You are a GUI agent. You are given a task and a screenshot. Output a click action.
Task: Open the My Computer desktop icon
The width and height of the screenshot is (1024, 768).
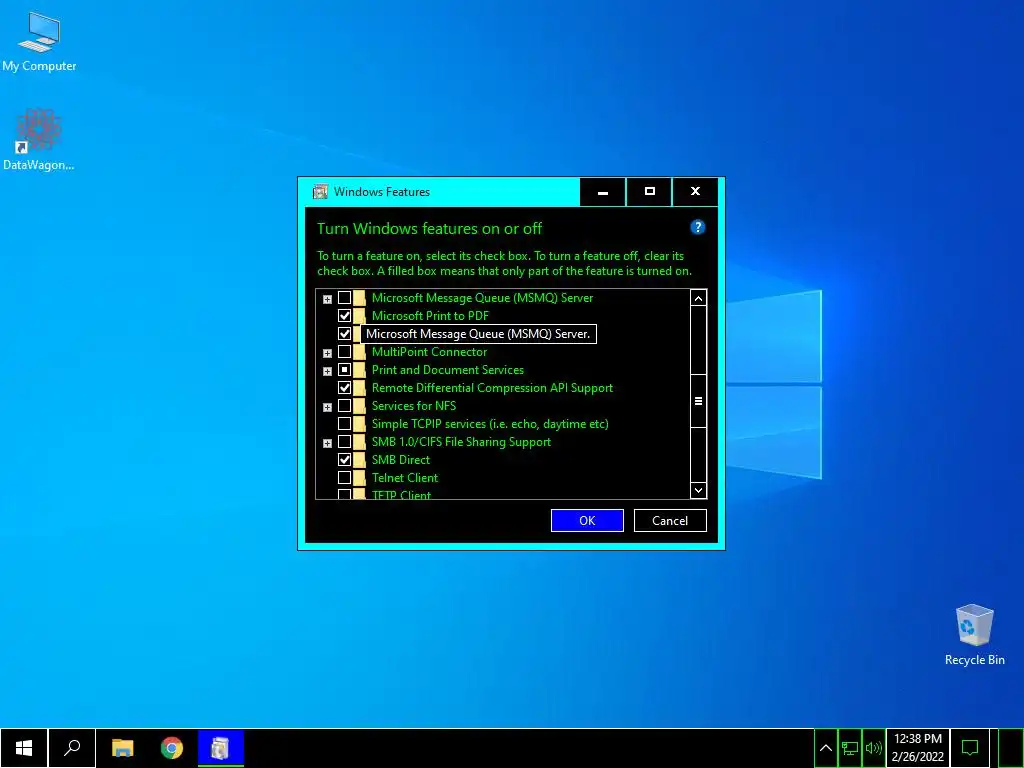click(x=39, y=41)
